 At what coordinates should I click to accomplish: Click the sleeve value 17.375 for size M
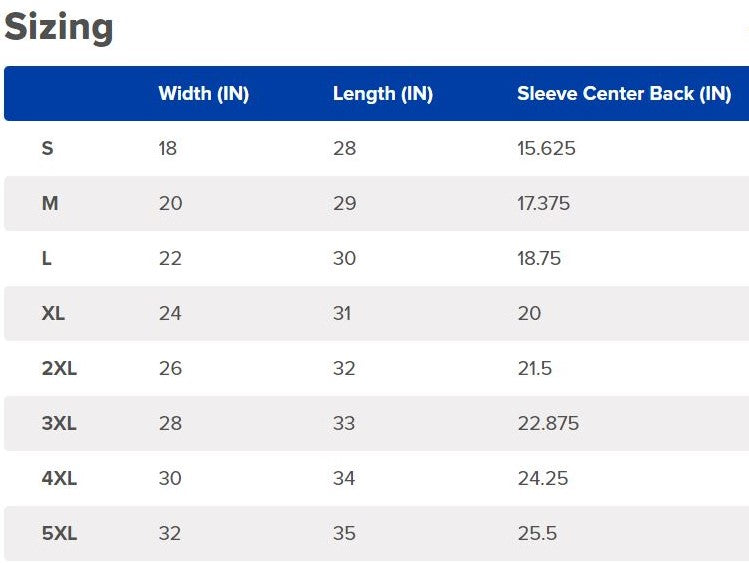(543, 204)
